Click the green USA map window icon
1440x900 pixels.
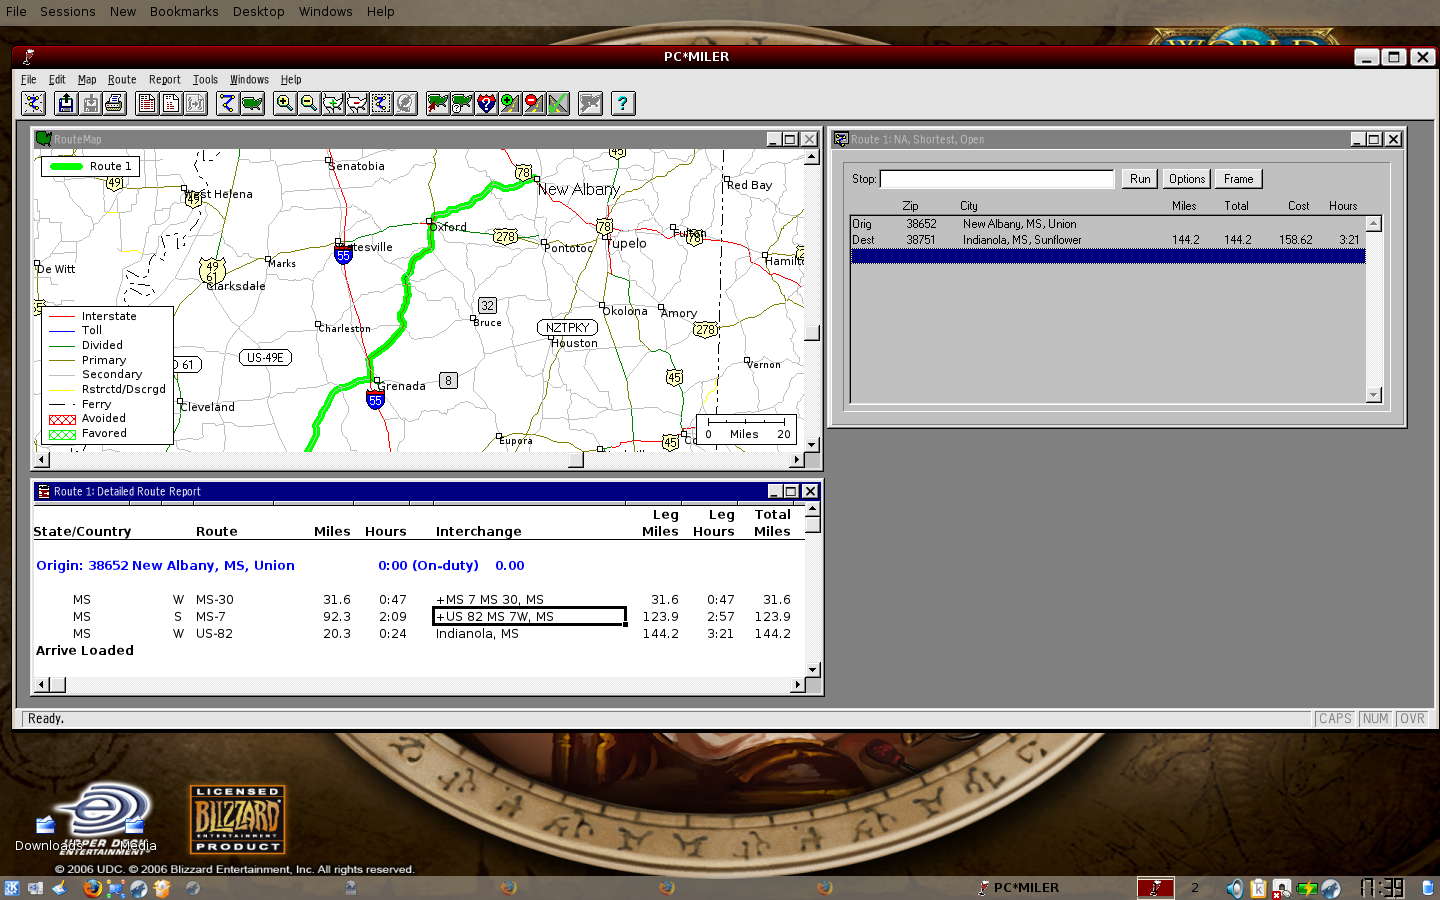tap(252, 103)
